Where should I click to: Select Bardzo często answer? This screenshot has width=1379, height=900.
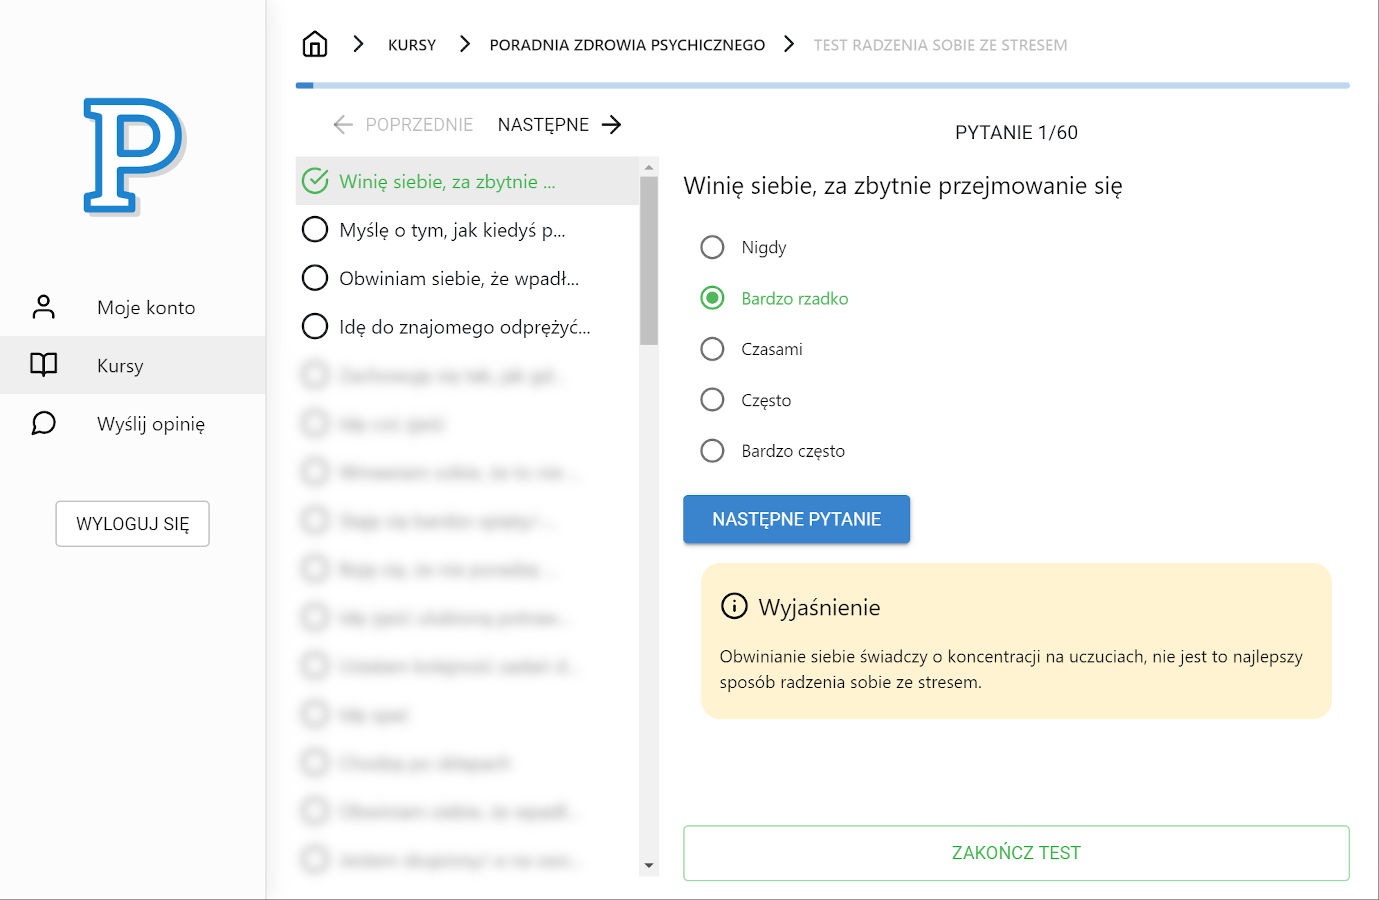pos(712,451)
